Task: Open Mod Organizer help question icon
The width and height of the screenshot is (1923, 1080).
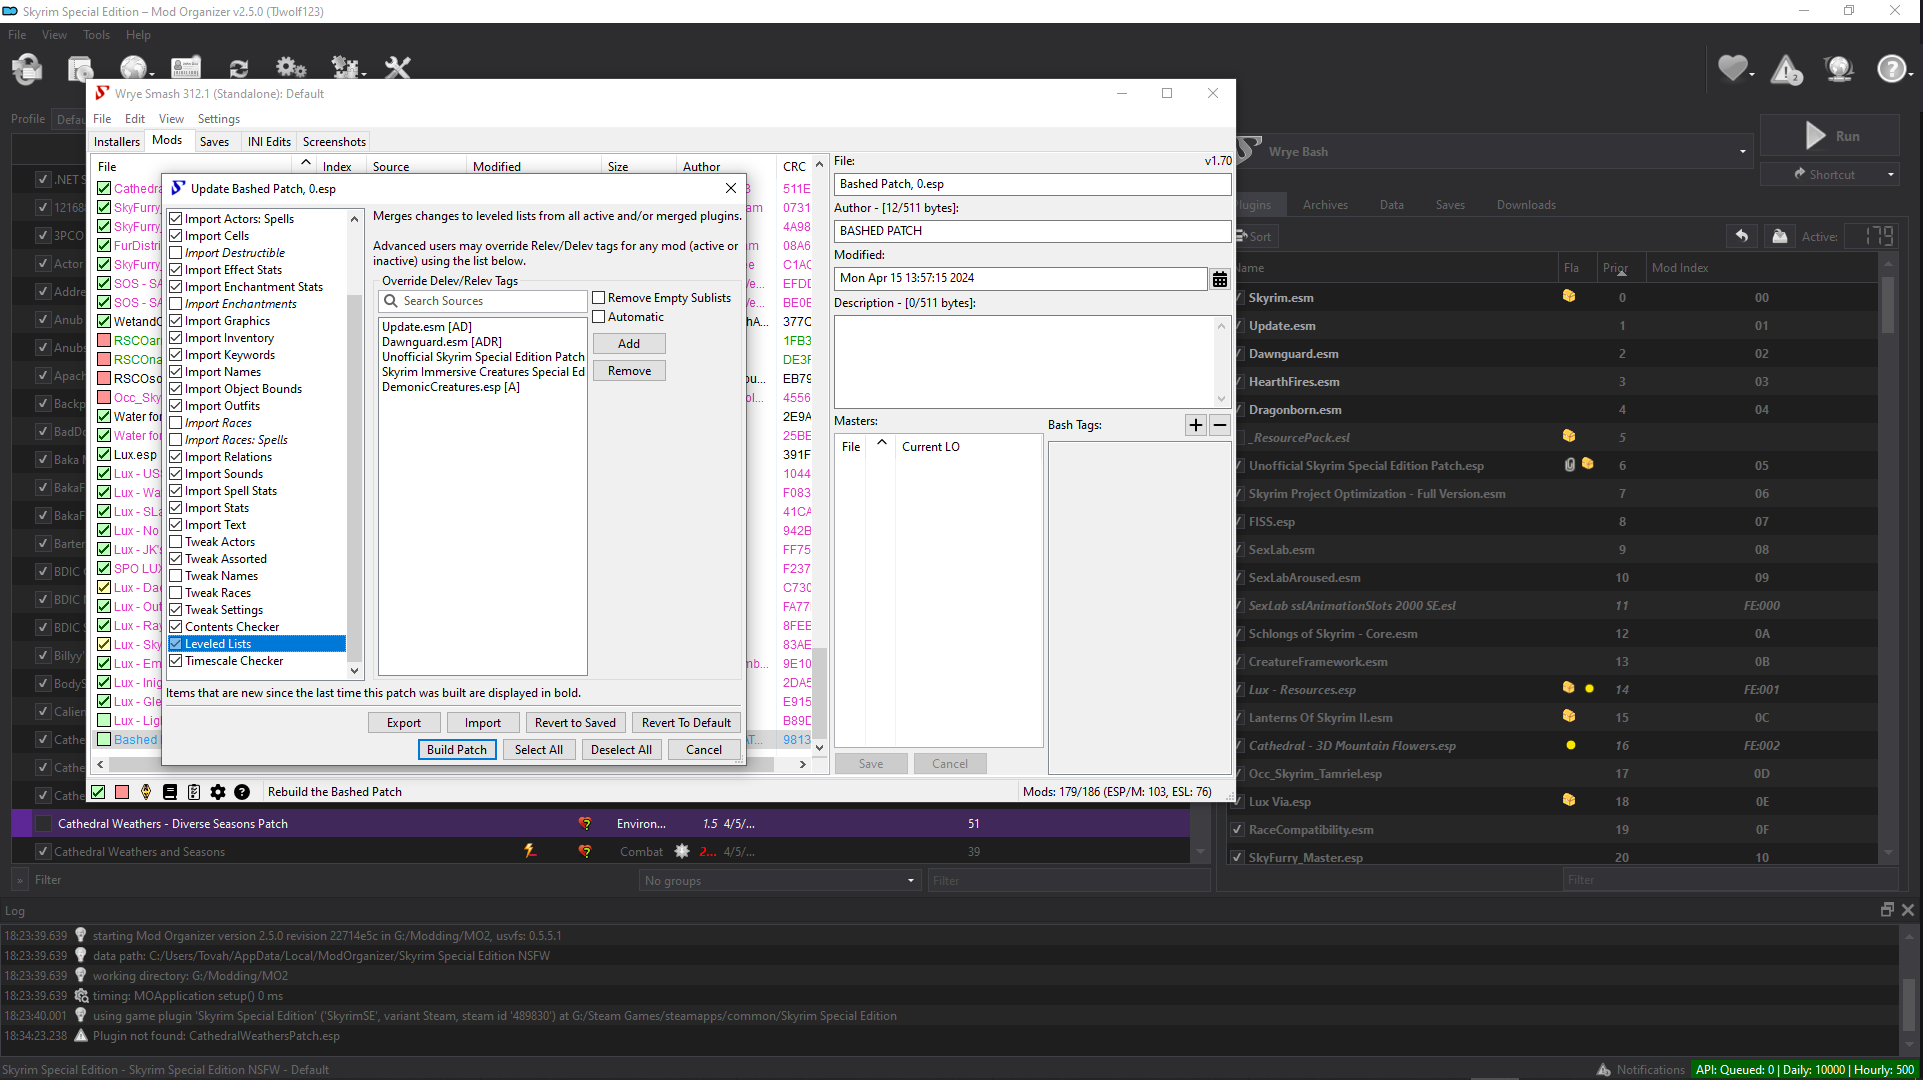Action: point(1891,68)
